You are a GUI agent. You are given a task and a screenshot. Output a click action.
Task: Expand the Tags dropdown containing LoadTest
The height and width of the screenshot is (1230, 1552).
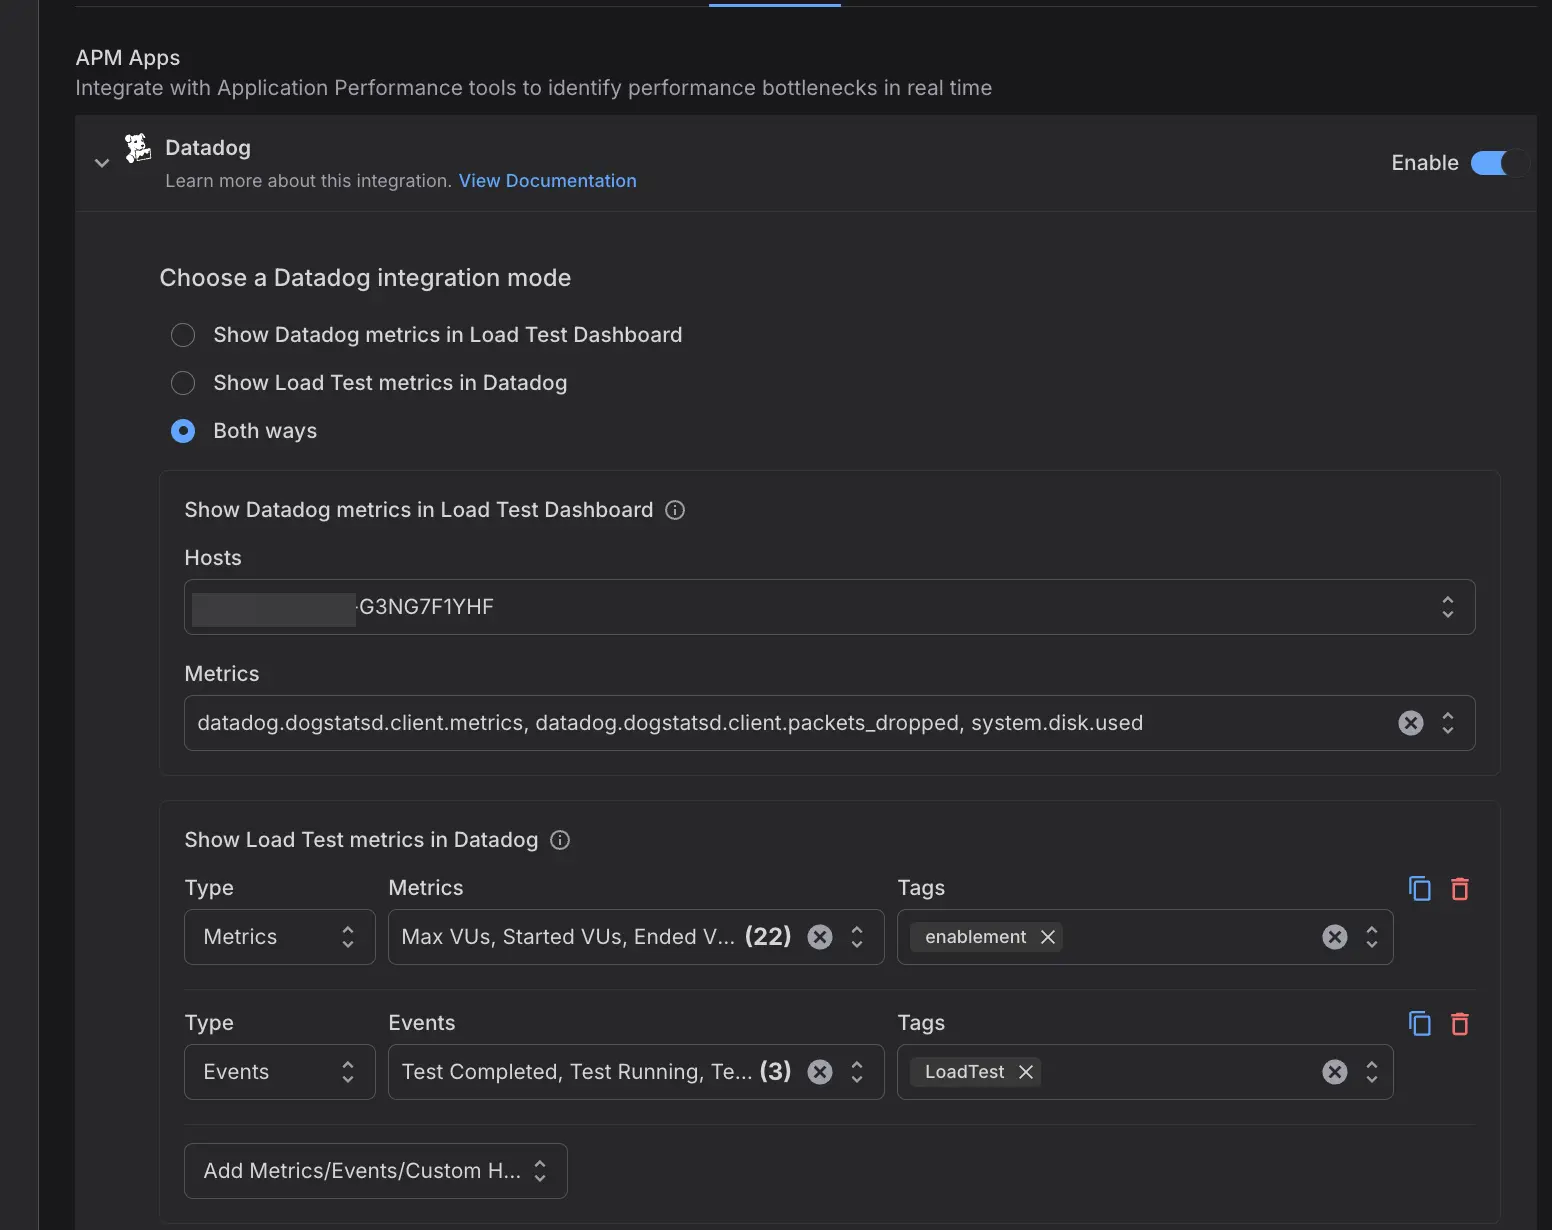[x=1372, y=1072]
